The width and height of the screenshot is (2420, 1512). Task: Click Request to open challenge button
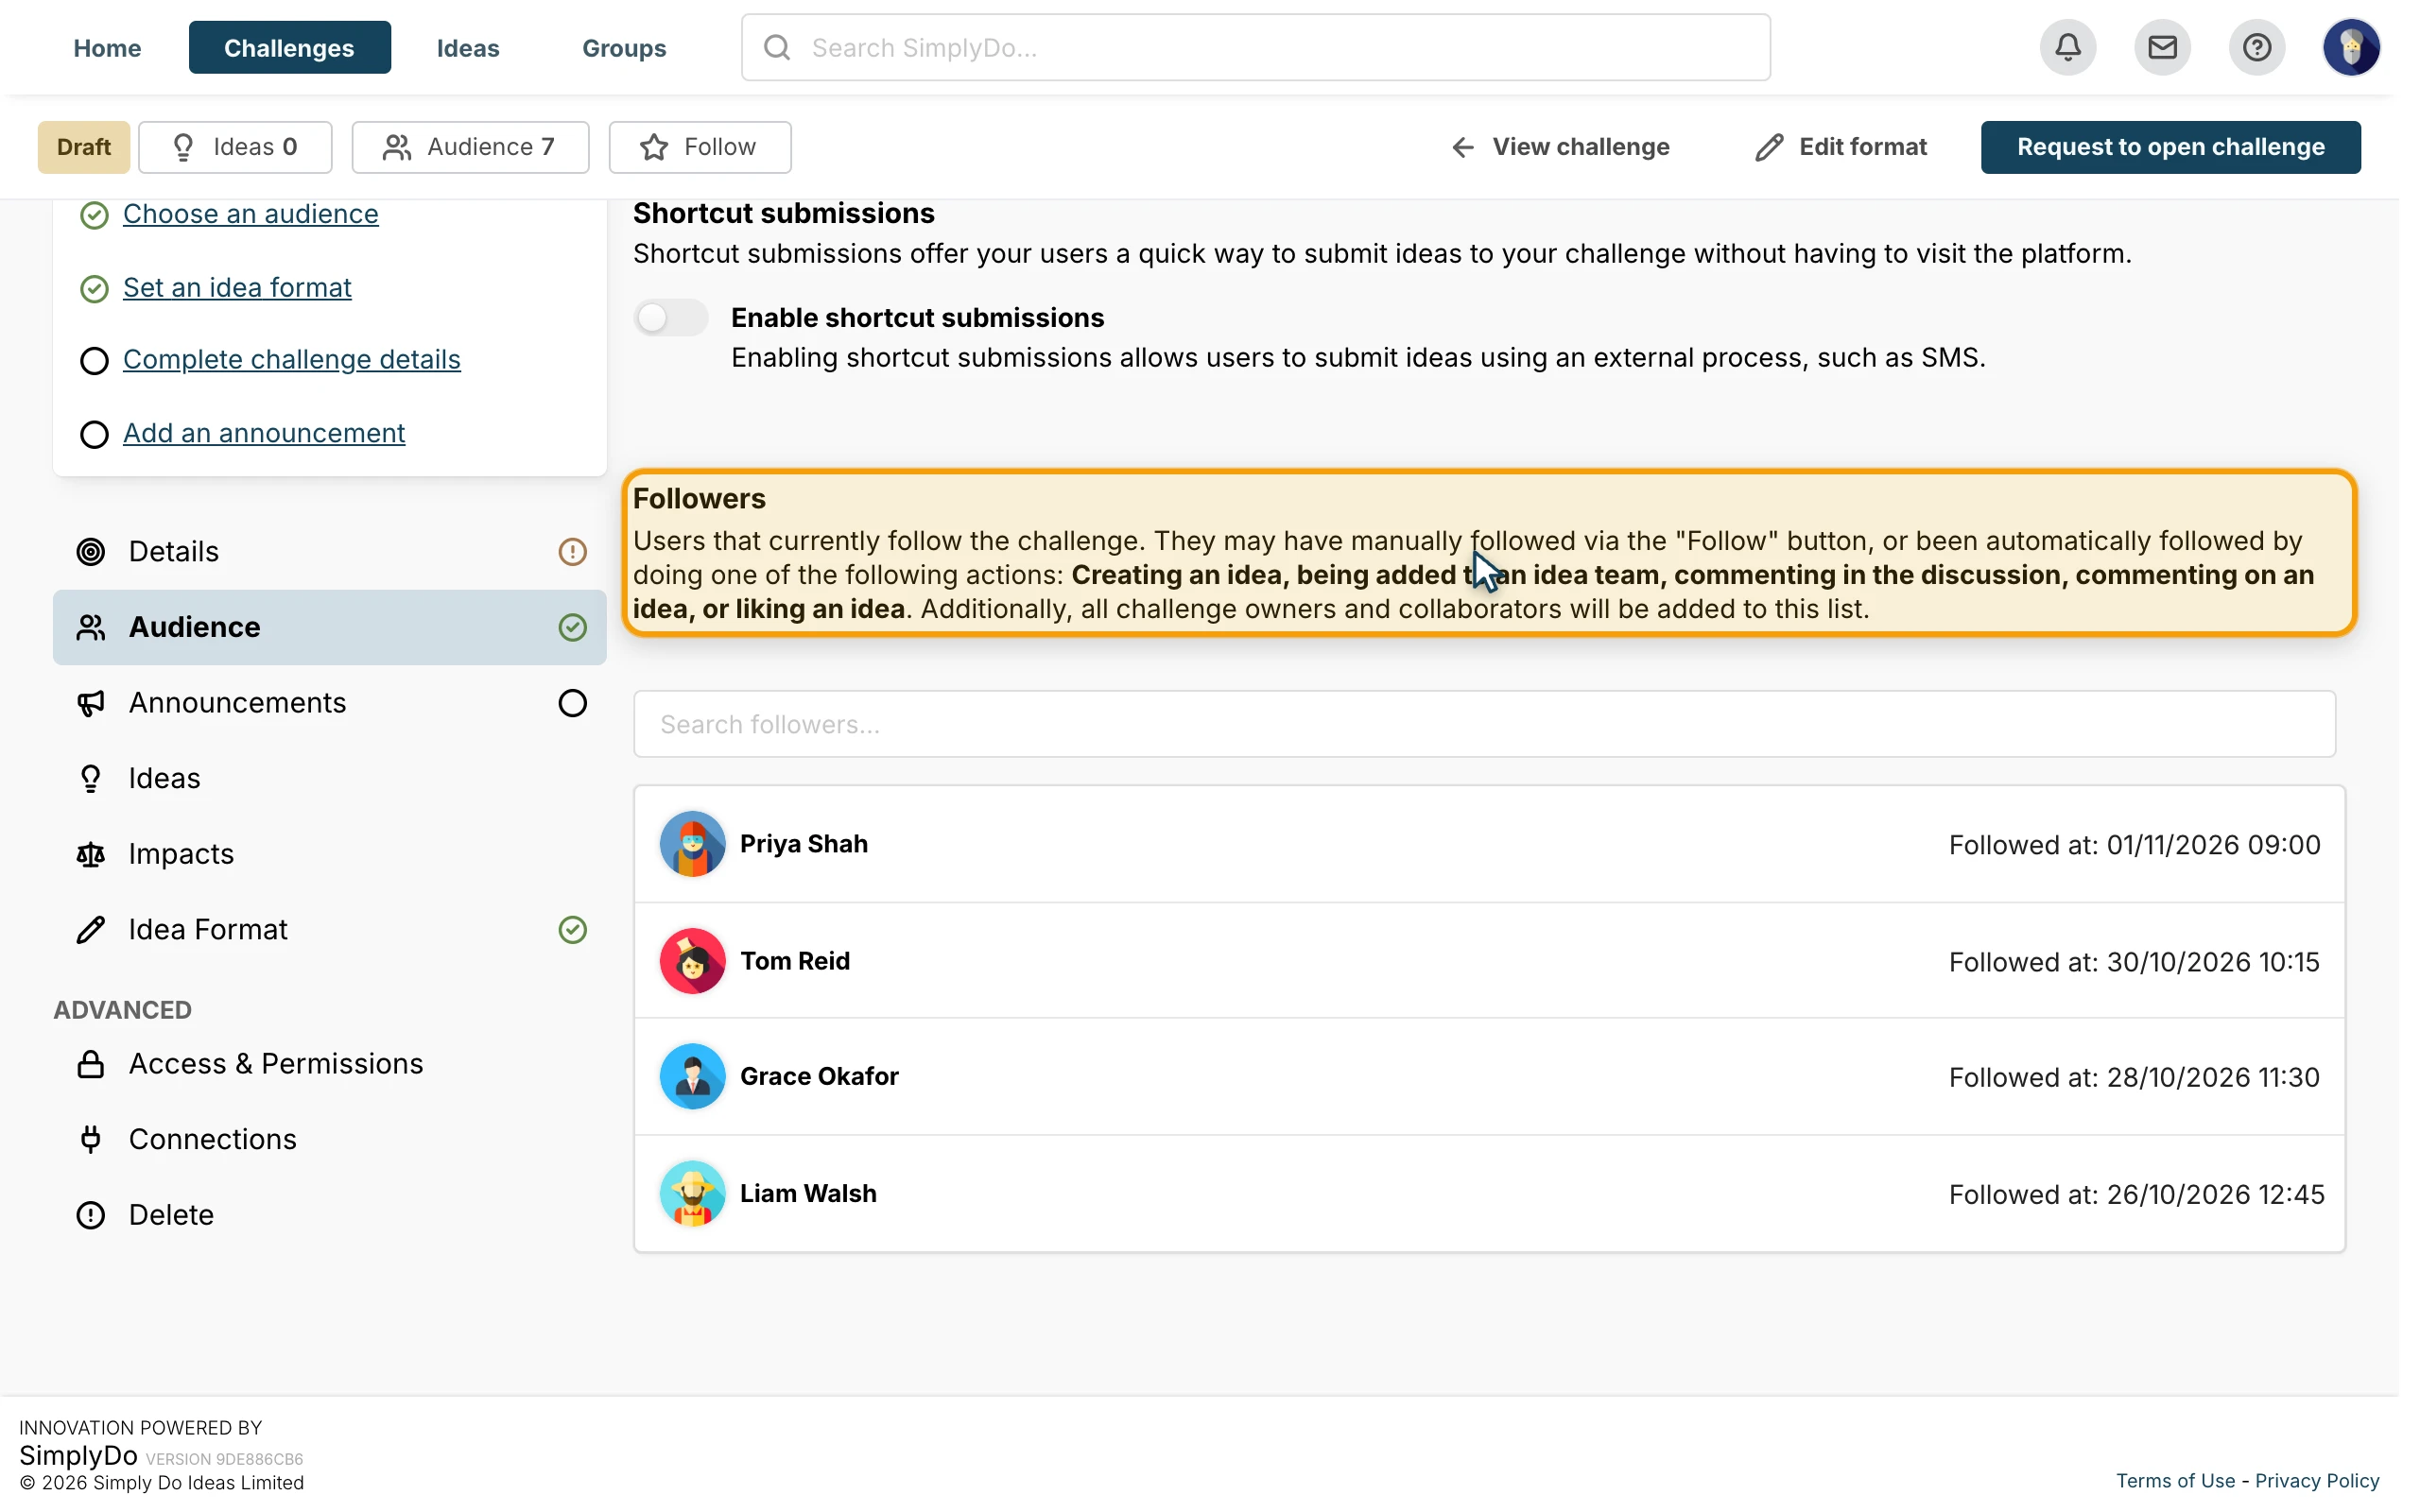pos(2170,147)
